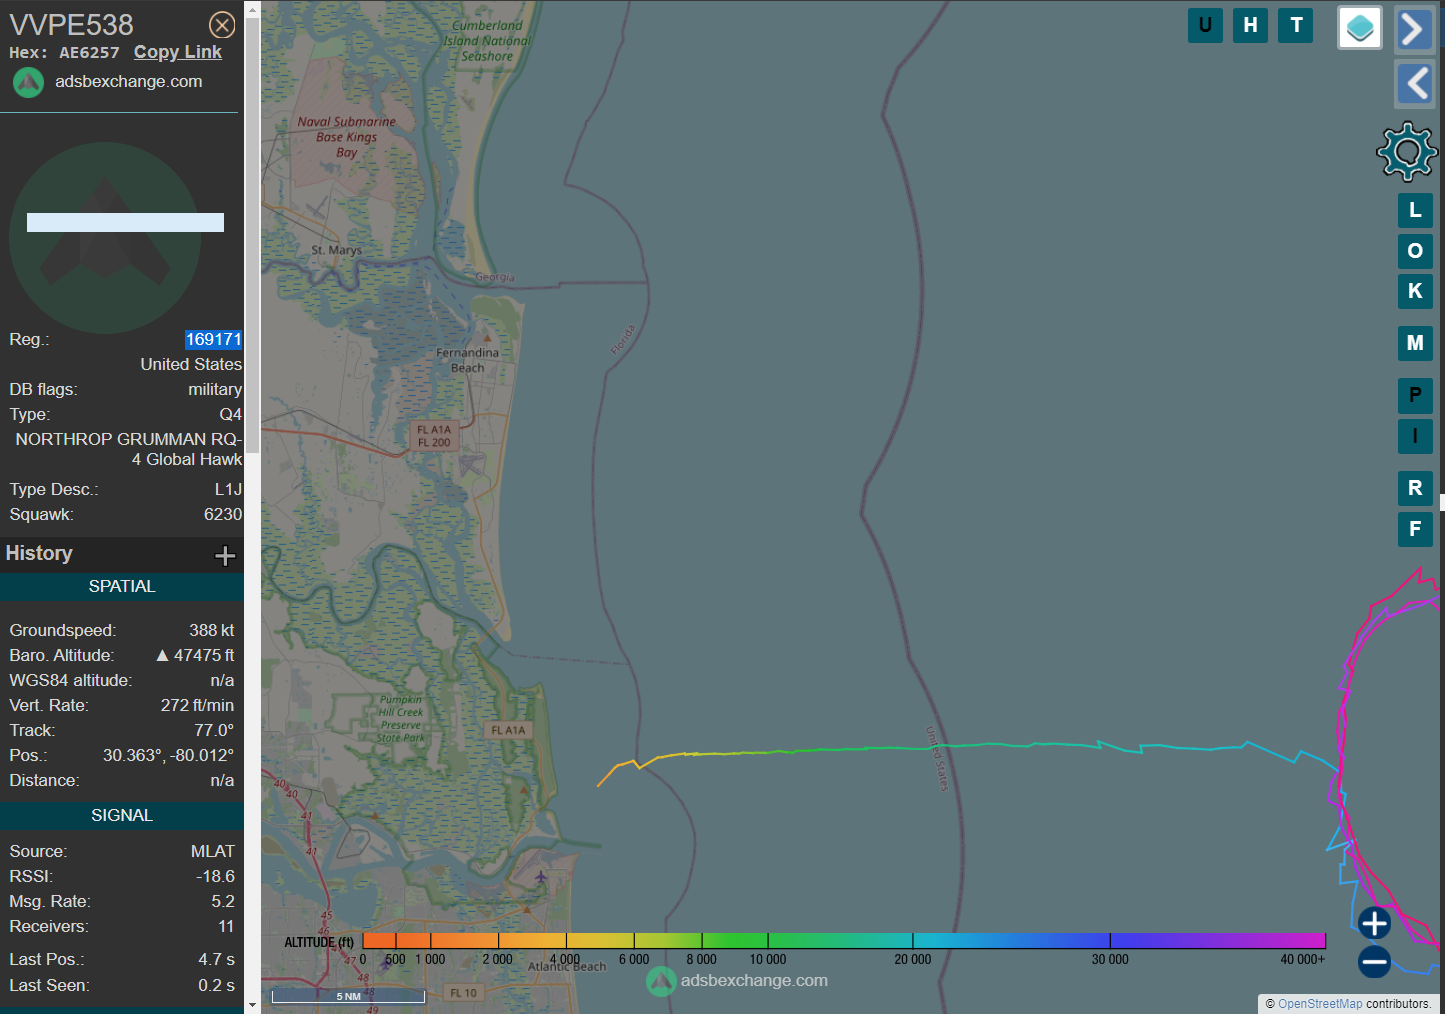Image resolution: width=1445 pixels, height=1014 pixels.
Task: Select registration number 169171
Action: pos(213,340)
